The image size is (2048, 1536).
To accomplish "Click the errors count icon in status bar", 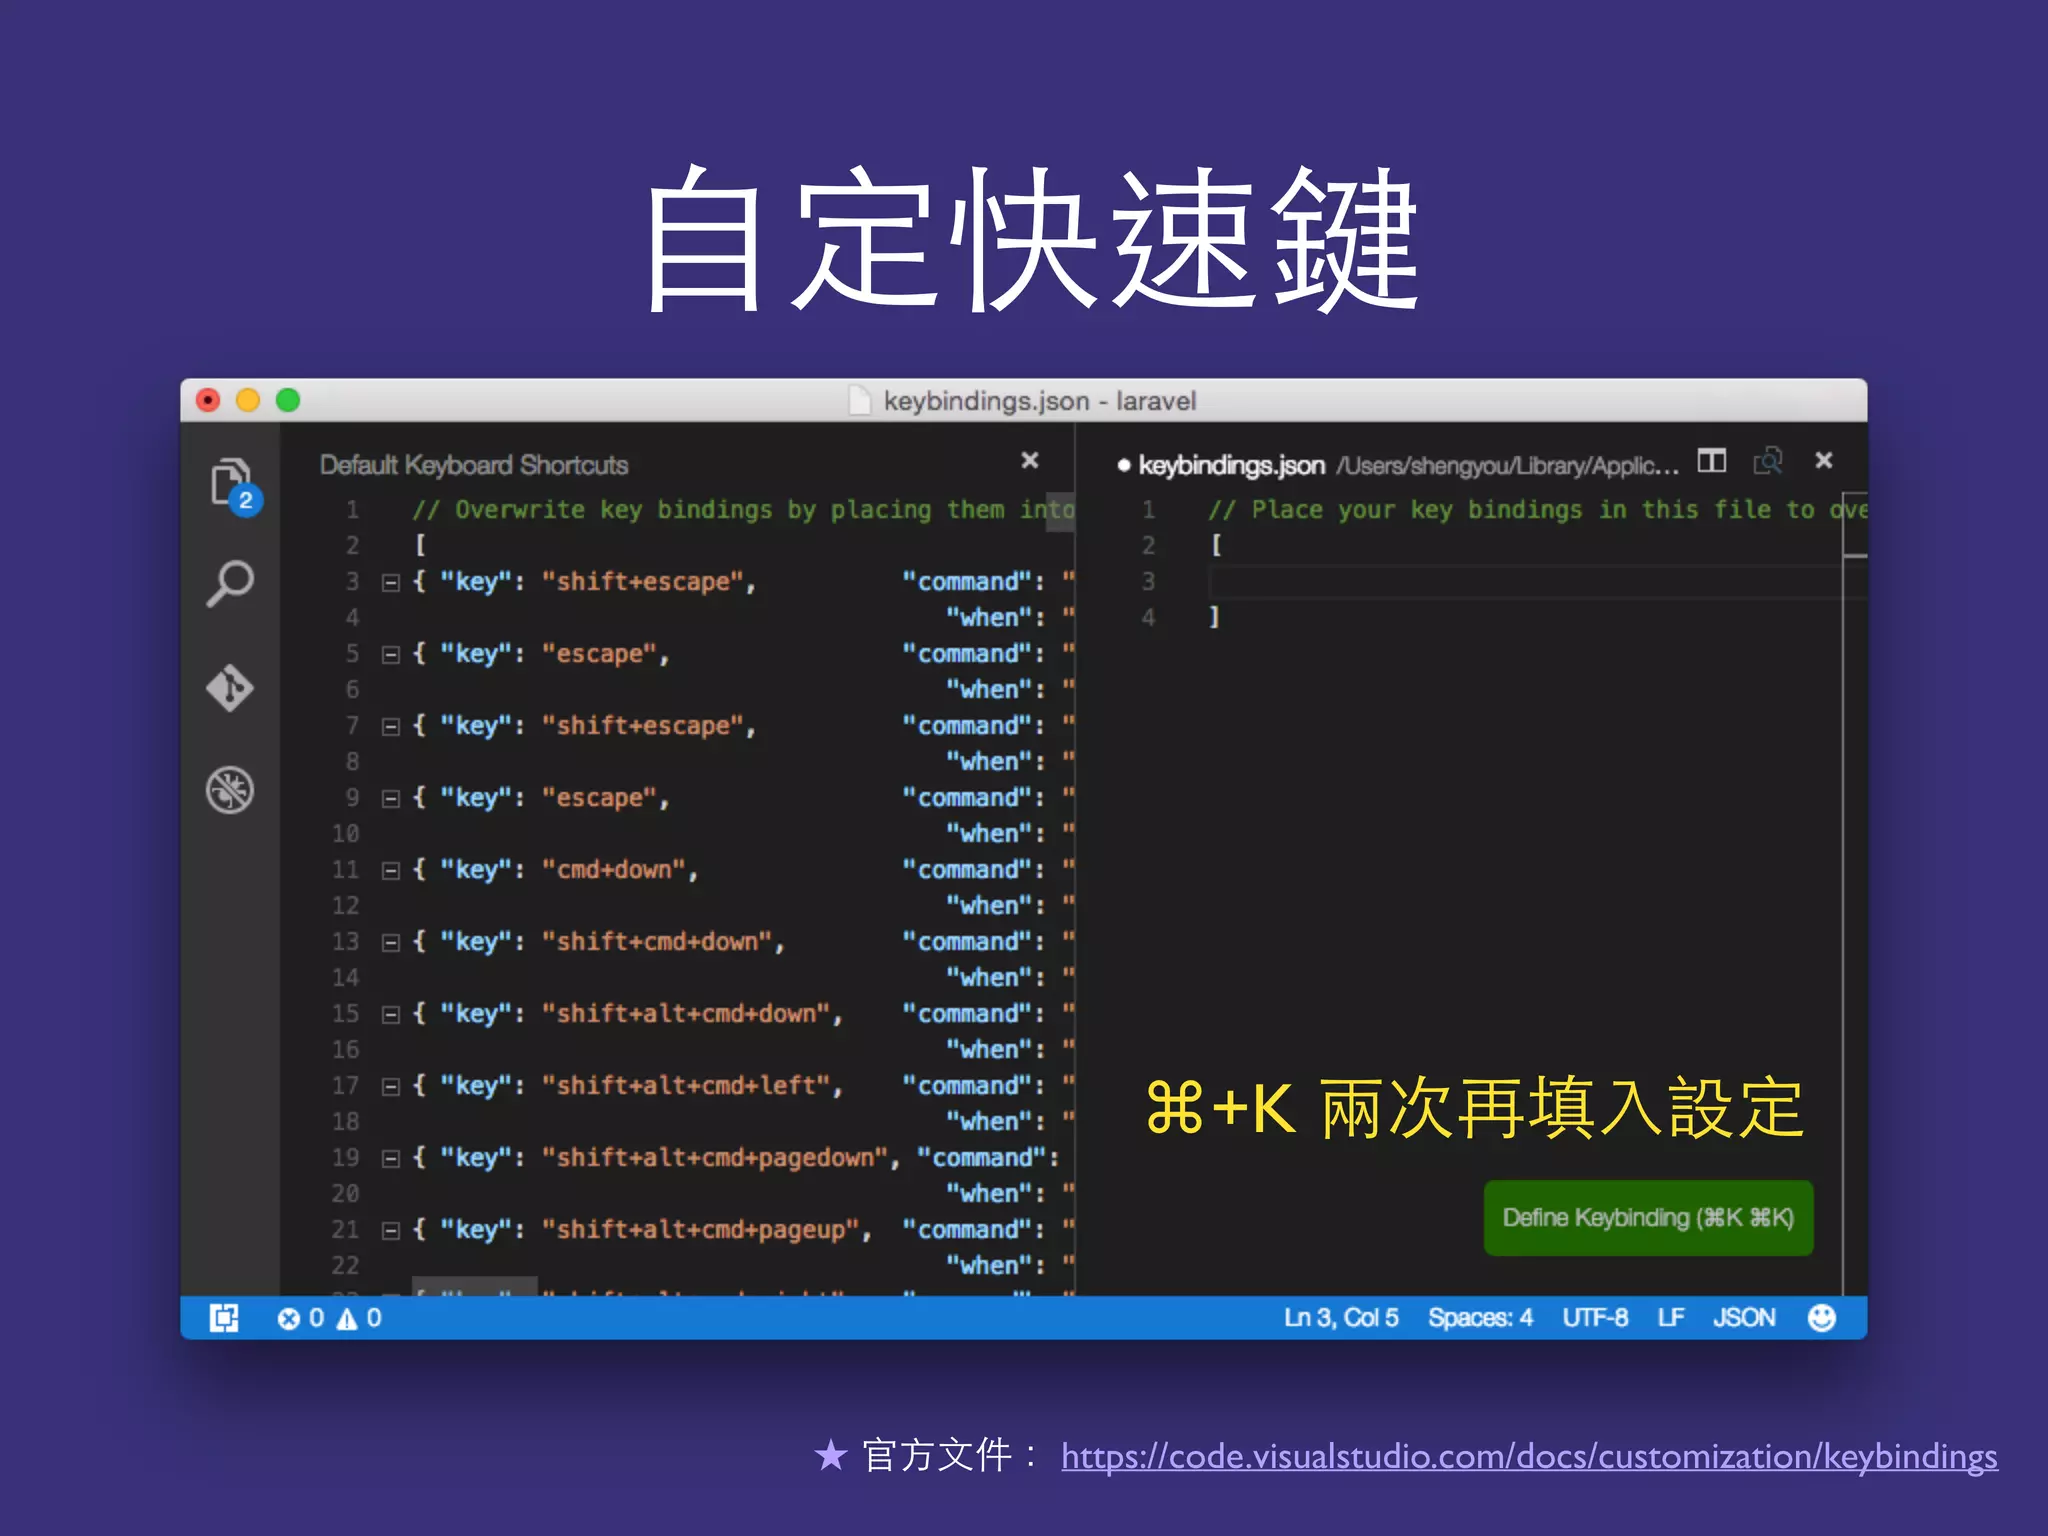I will [x=289, y=1319].
